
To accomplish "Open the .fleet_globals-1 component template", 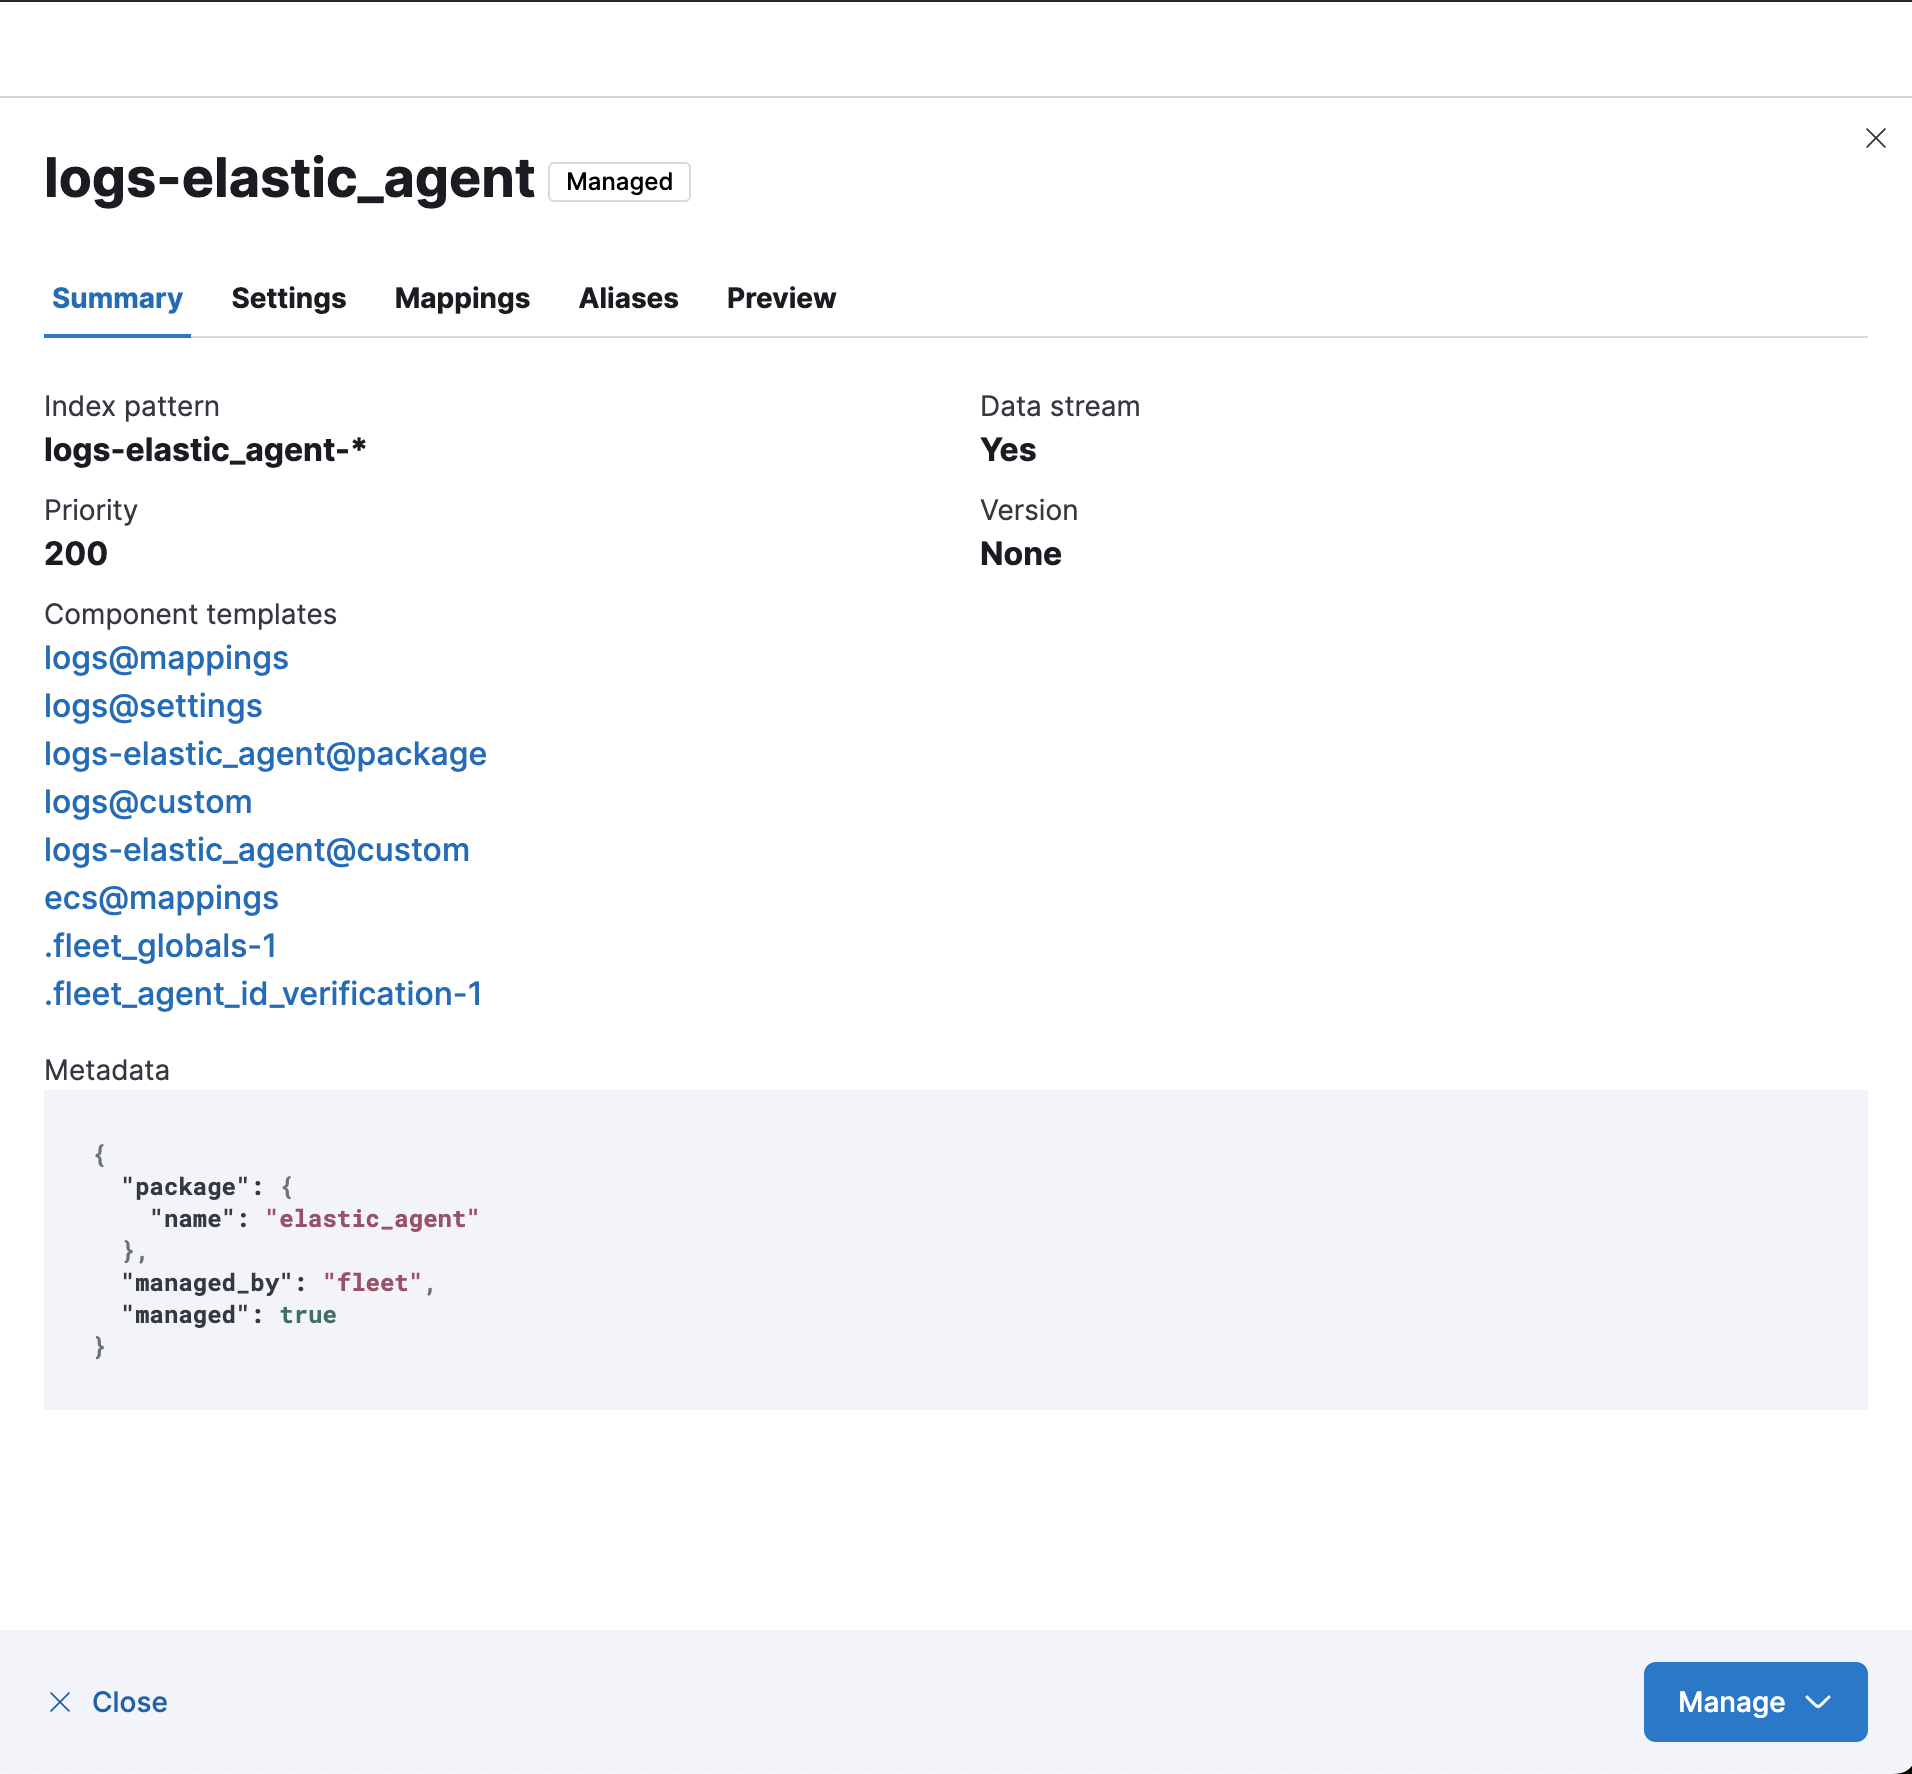I will (160, 946).
